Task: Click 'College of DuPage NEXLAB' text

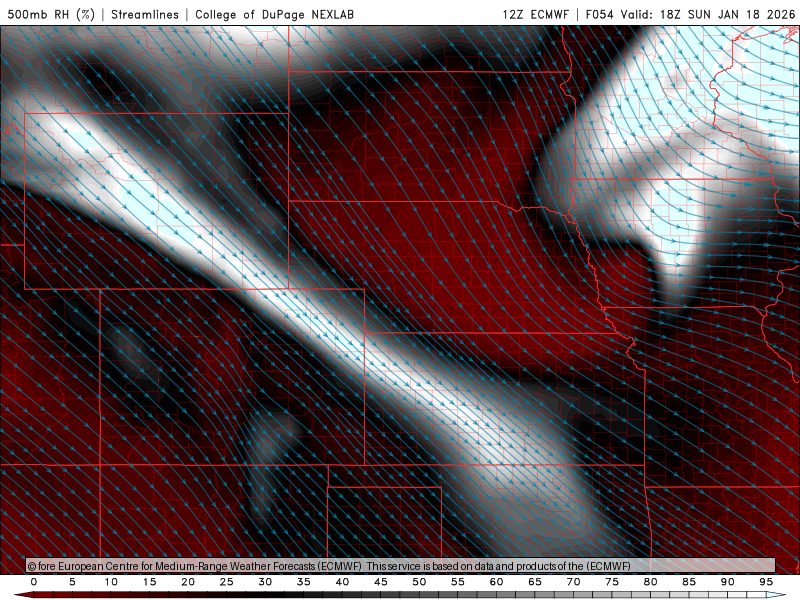Action: point(274,14)
